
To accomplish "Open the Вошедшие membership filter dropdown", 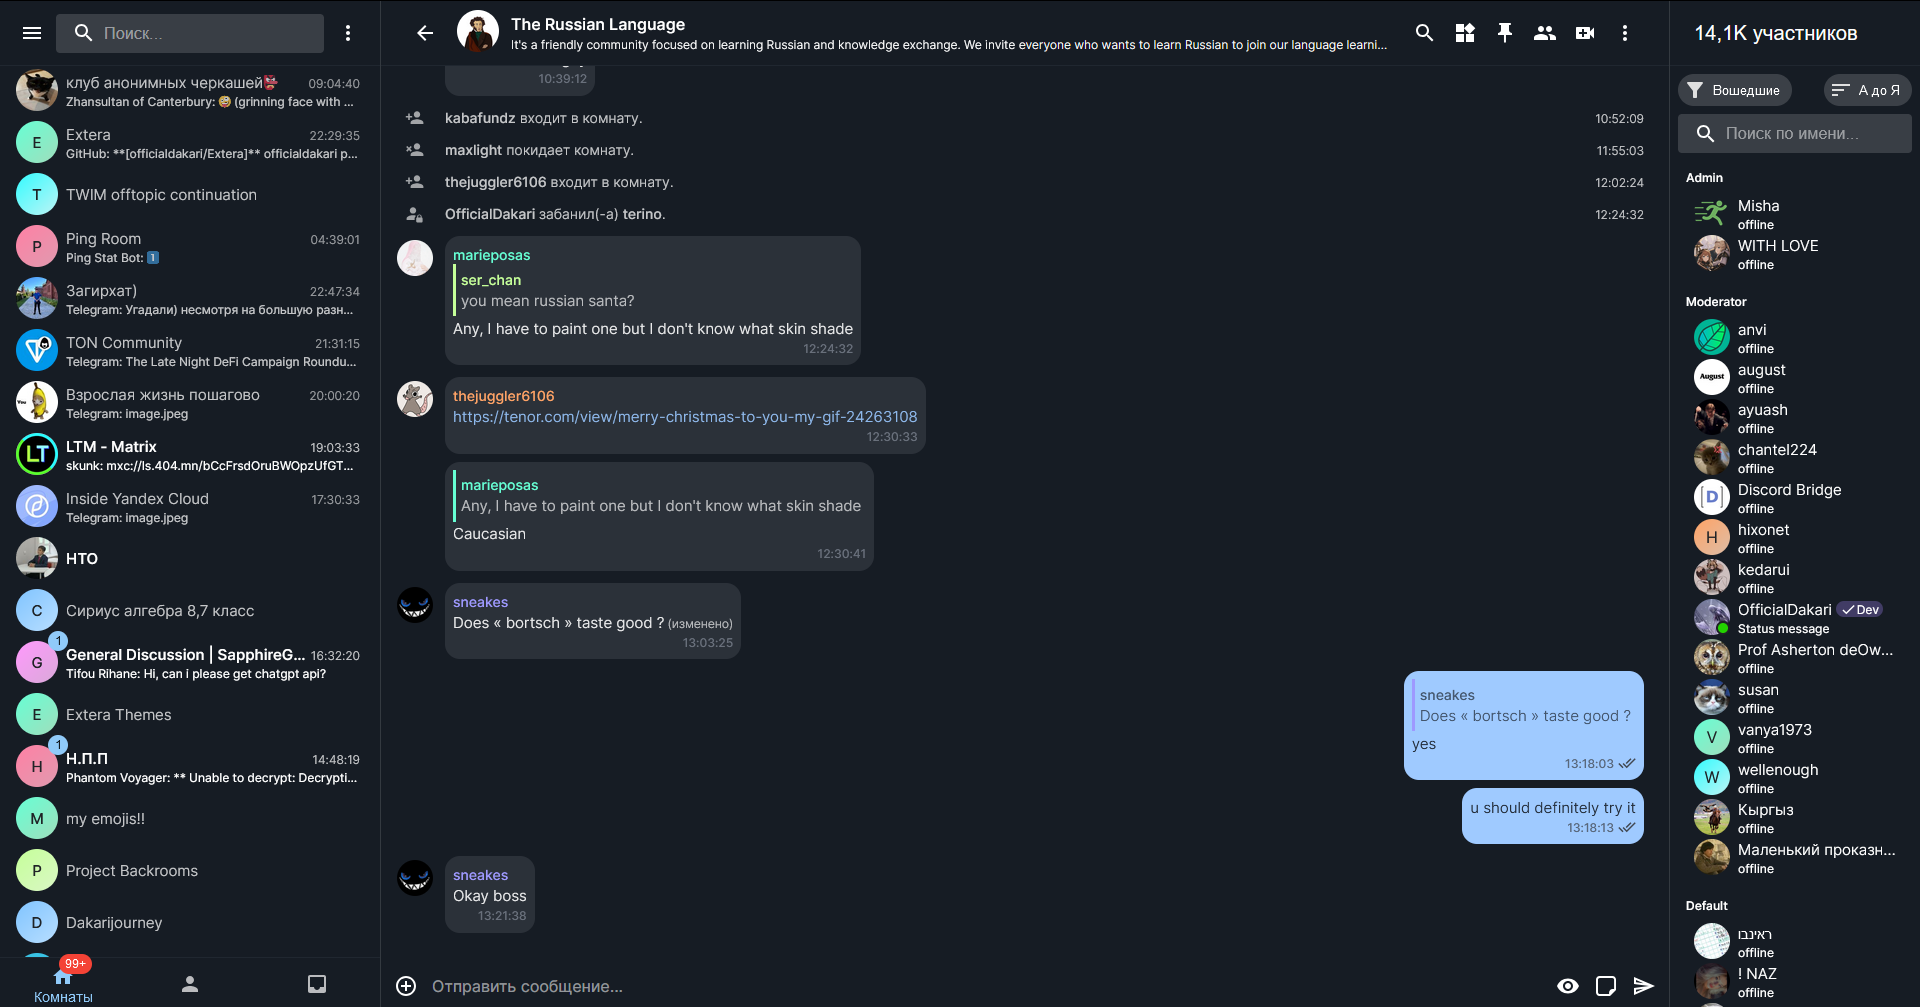I will [1735, 90].
